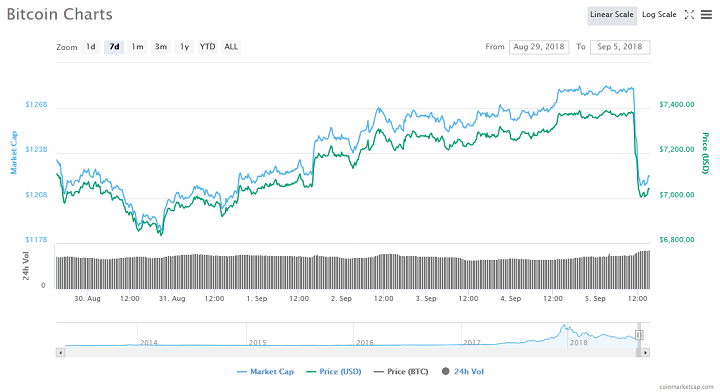The width and height of the screenshot is (720, 392).
Task: Click 2015 in navigator timeline
Action: pyautogui.click(x=257, y=343)
